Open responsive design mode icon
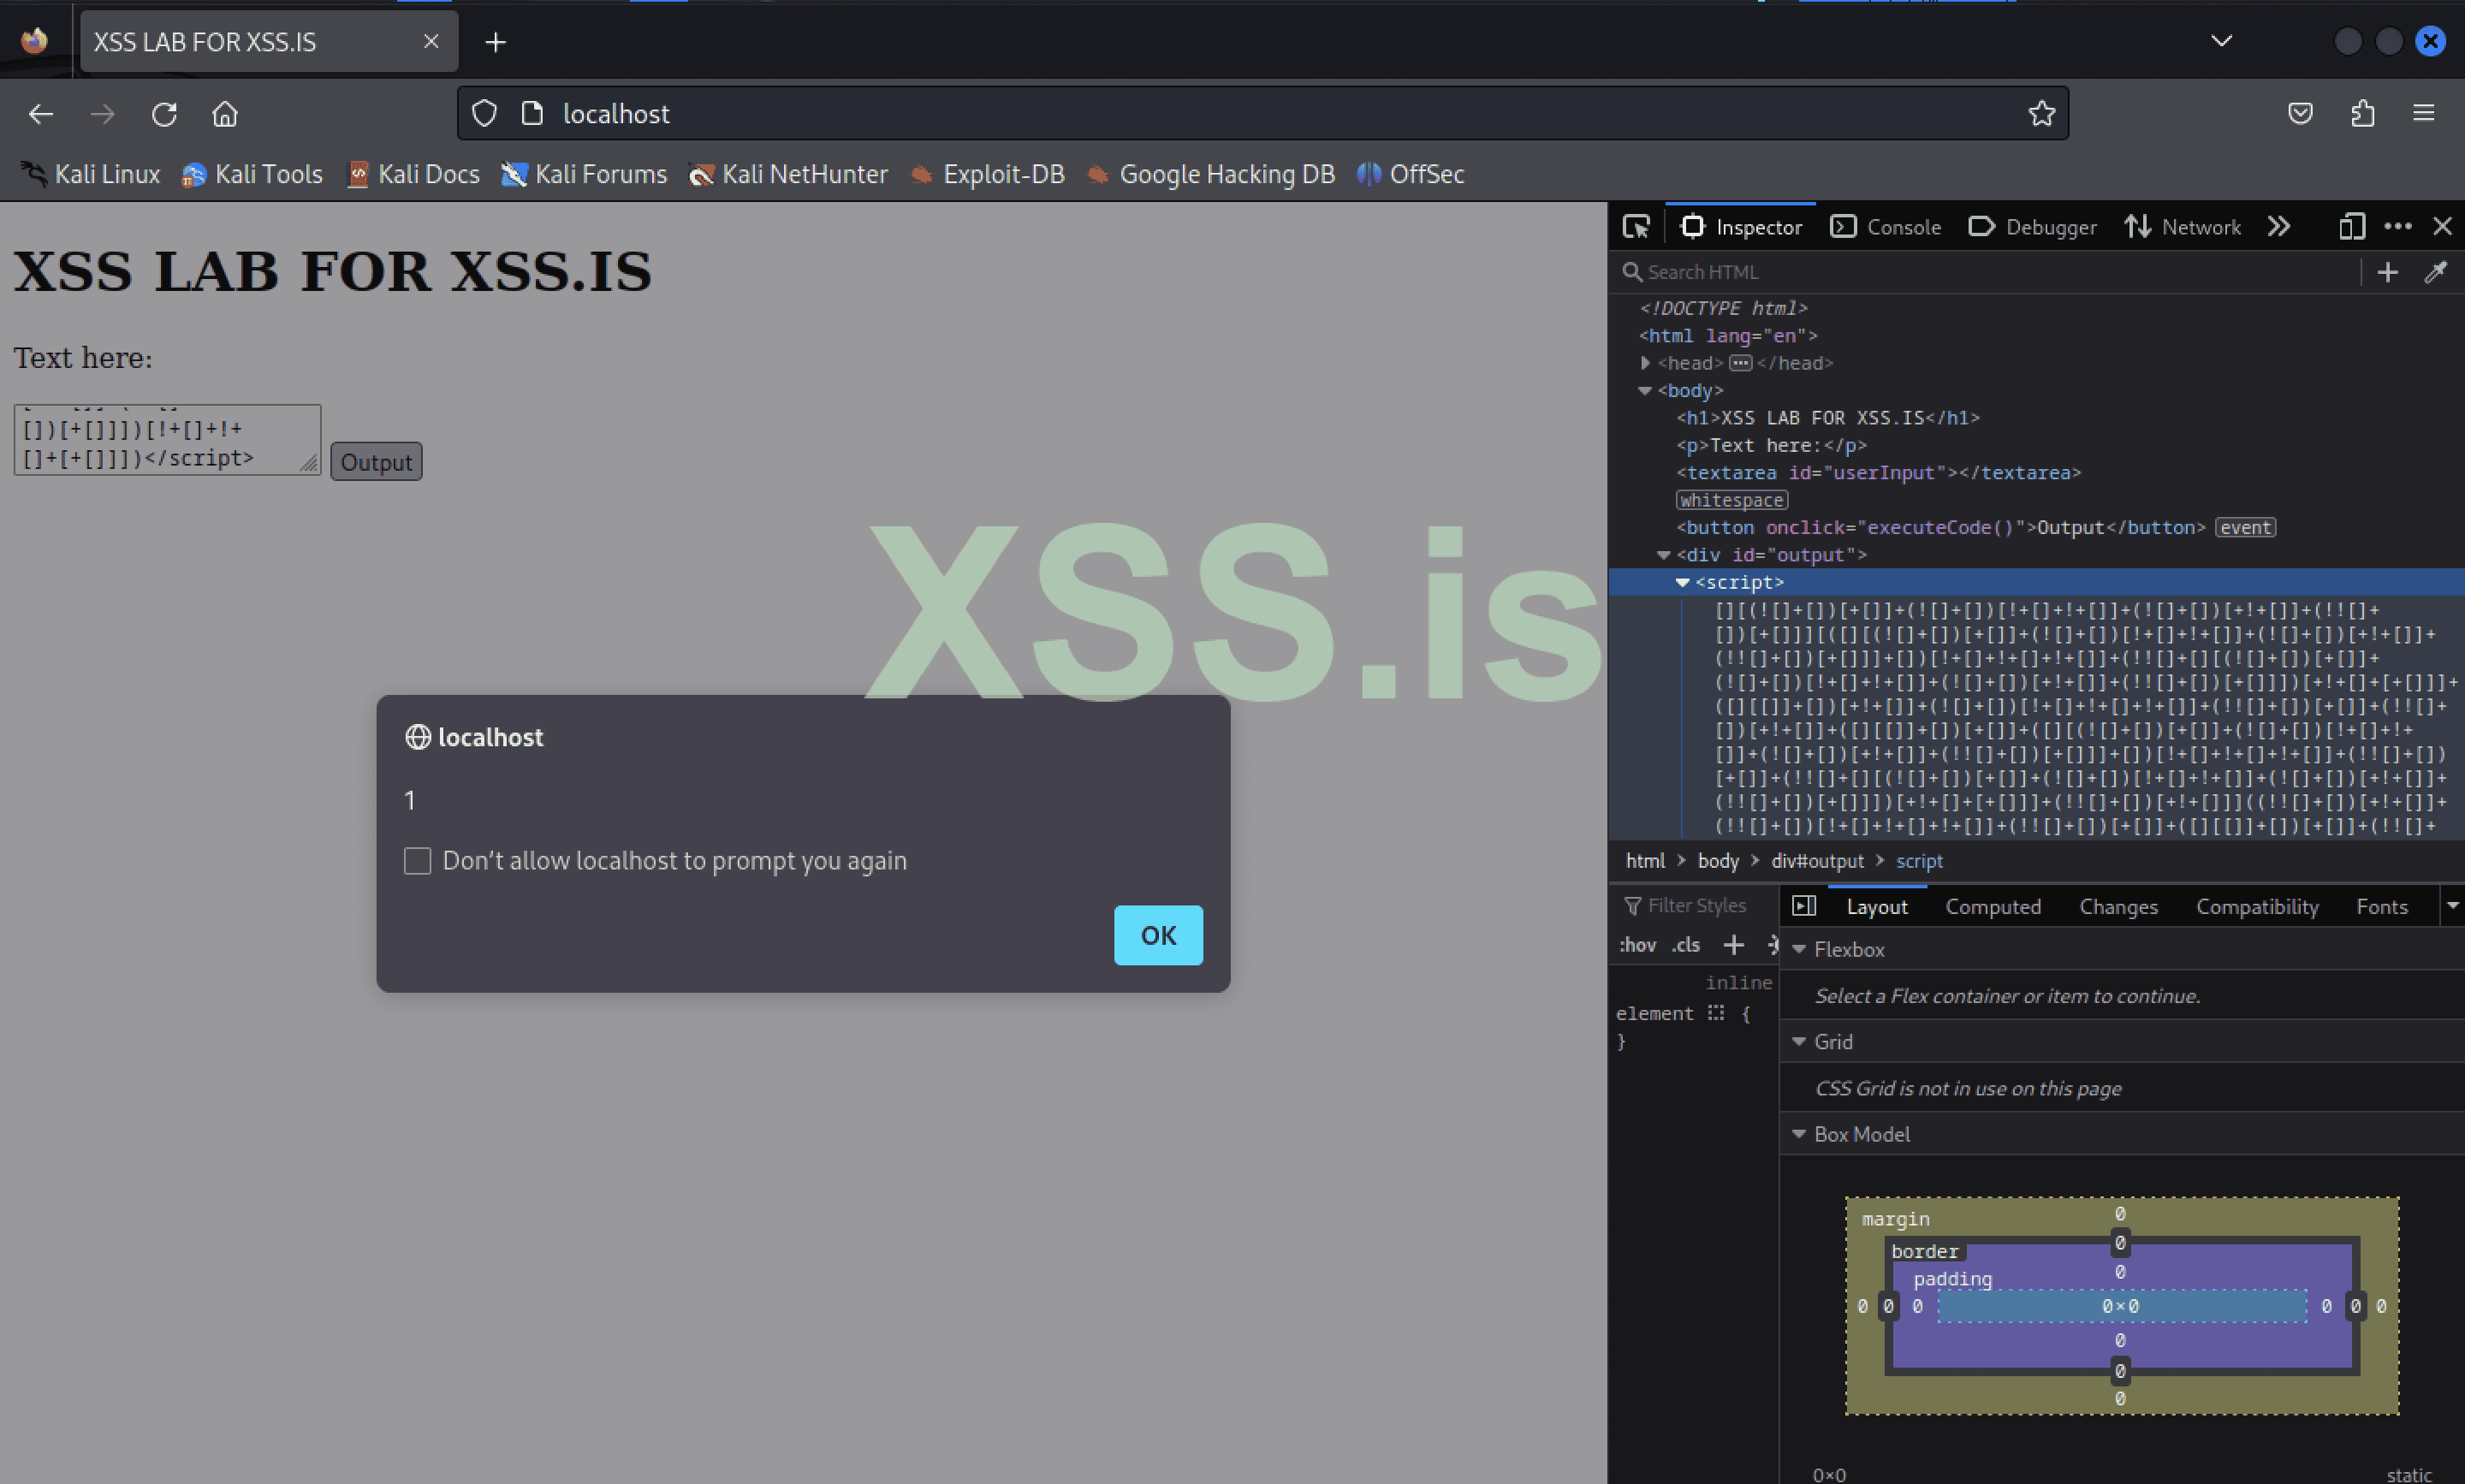The image size is (2465, 1484). pyautogui.click(x=2352, y=227)
